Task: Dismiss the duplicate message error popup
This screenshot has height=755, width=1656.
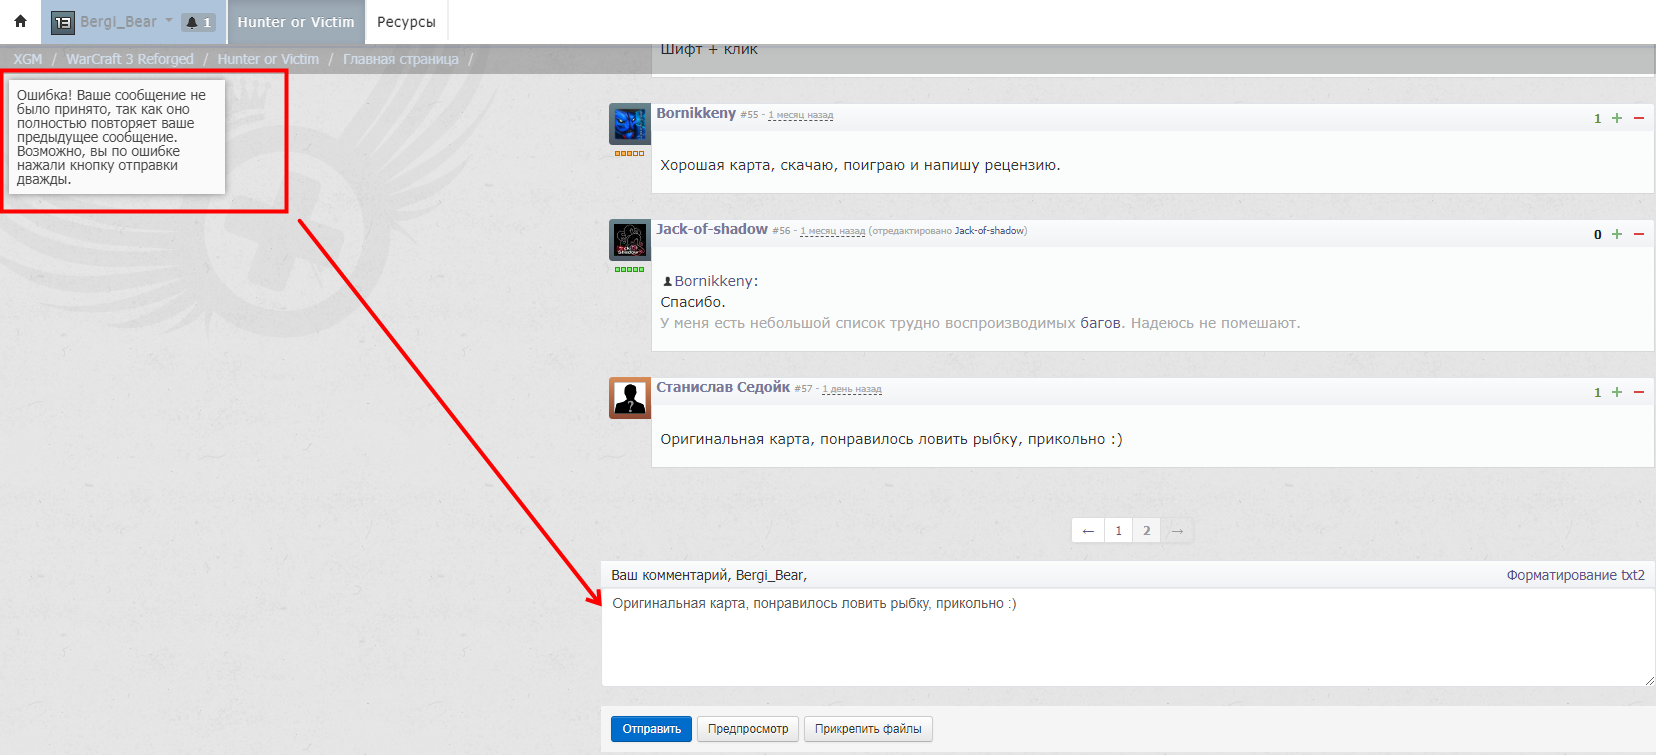Action: coord(117,137)
